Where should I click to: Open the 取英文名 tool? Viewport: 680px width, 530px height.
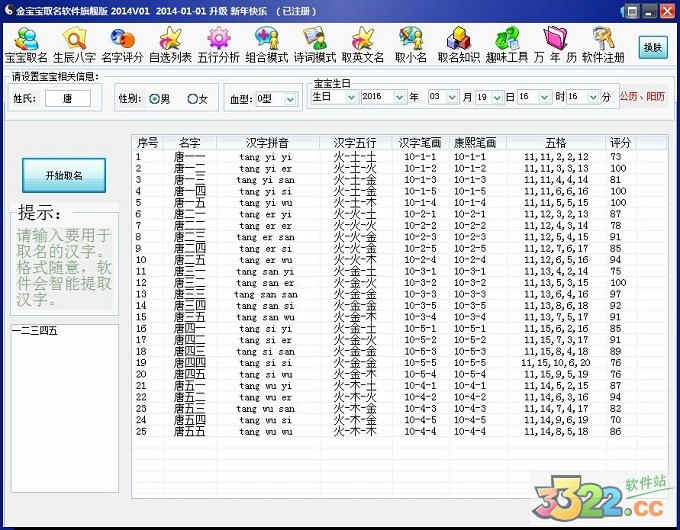coord(363,45)
